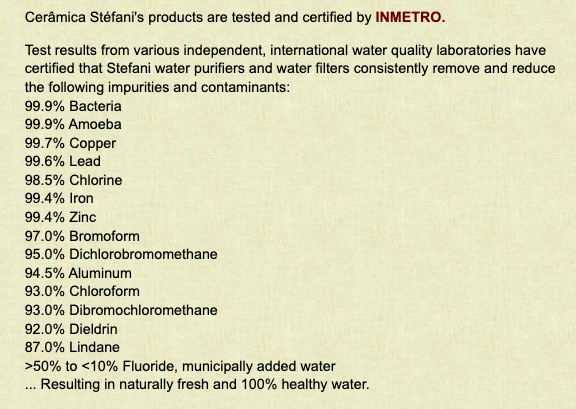Click the 99.6% Lead entry
The height and width of the screenshot is (409, 576).
tap(63, 161)
